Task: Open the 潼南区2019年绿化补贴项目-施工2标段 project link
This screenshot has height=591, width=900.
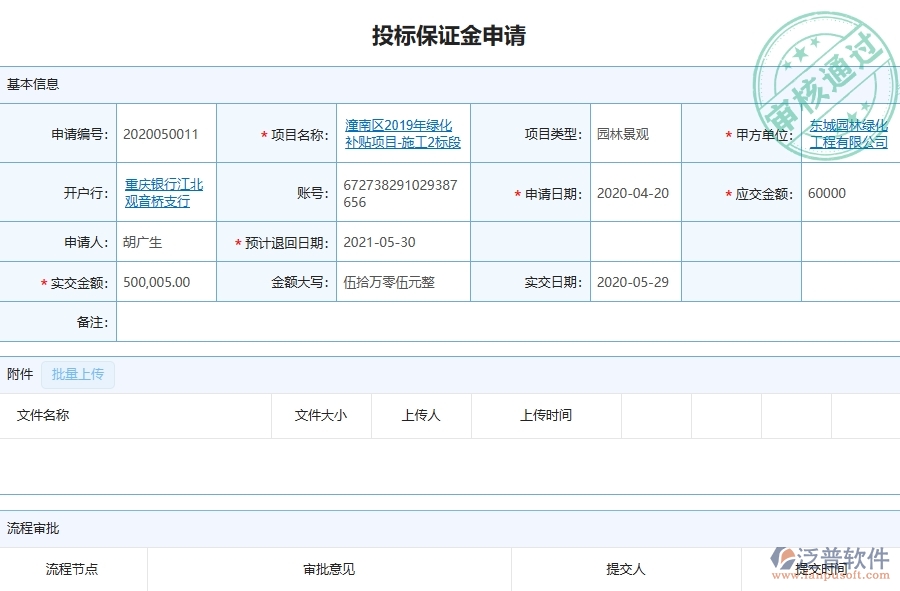Action: [399, 133]
